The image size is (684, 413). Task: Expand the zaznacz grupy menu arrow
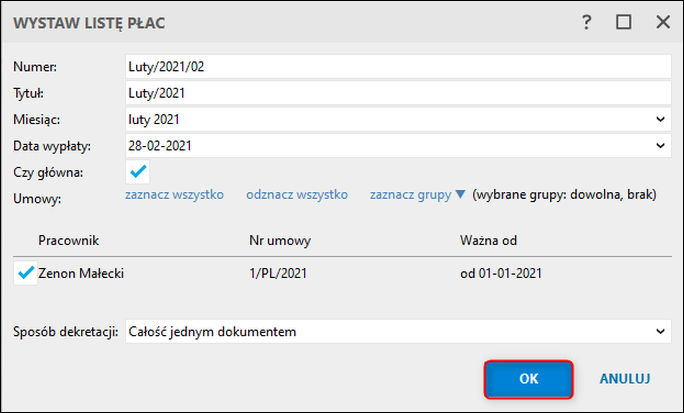[x=460, y=195]
